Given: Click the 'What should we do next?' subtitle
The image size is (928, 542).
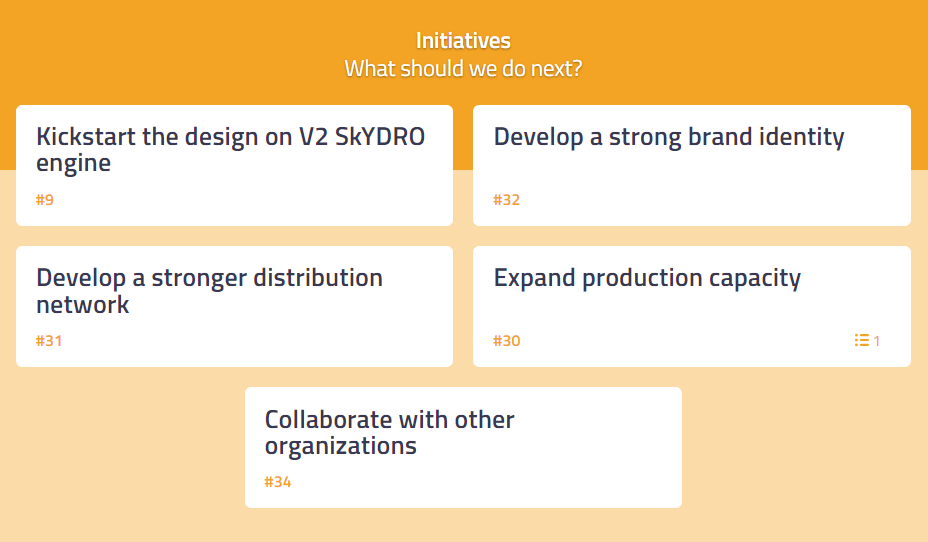Looking at the screenshot, I should [x=463, y=69].
